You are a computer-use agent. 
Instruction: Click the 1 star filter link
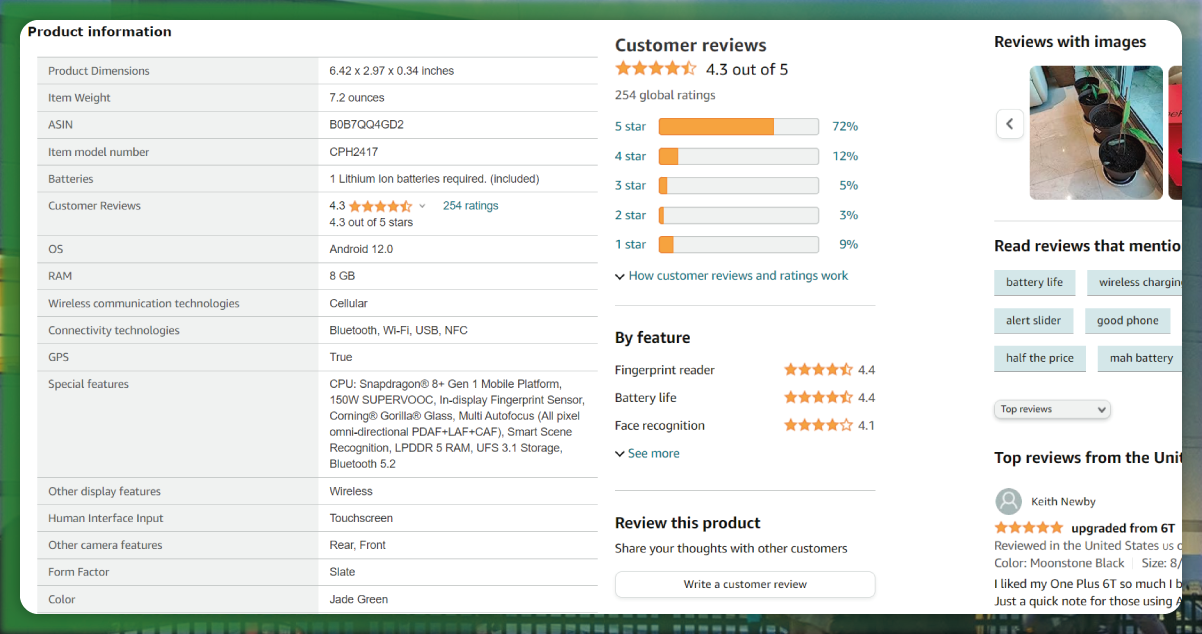tap(630, 244)
